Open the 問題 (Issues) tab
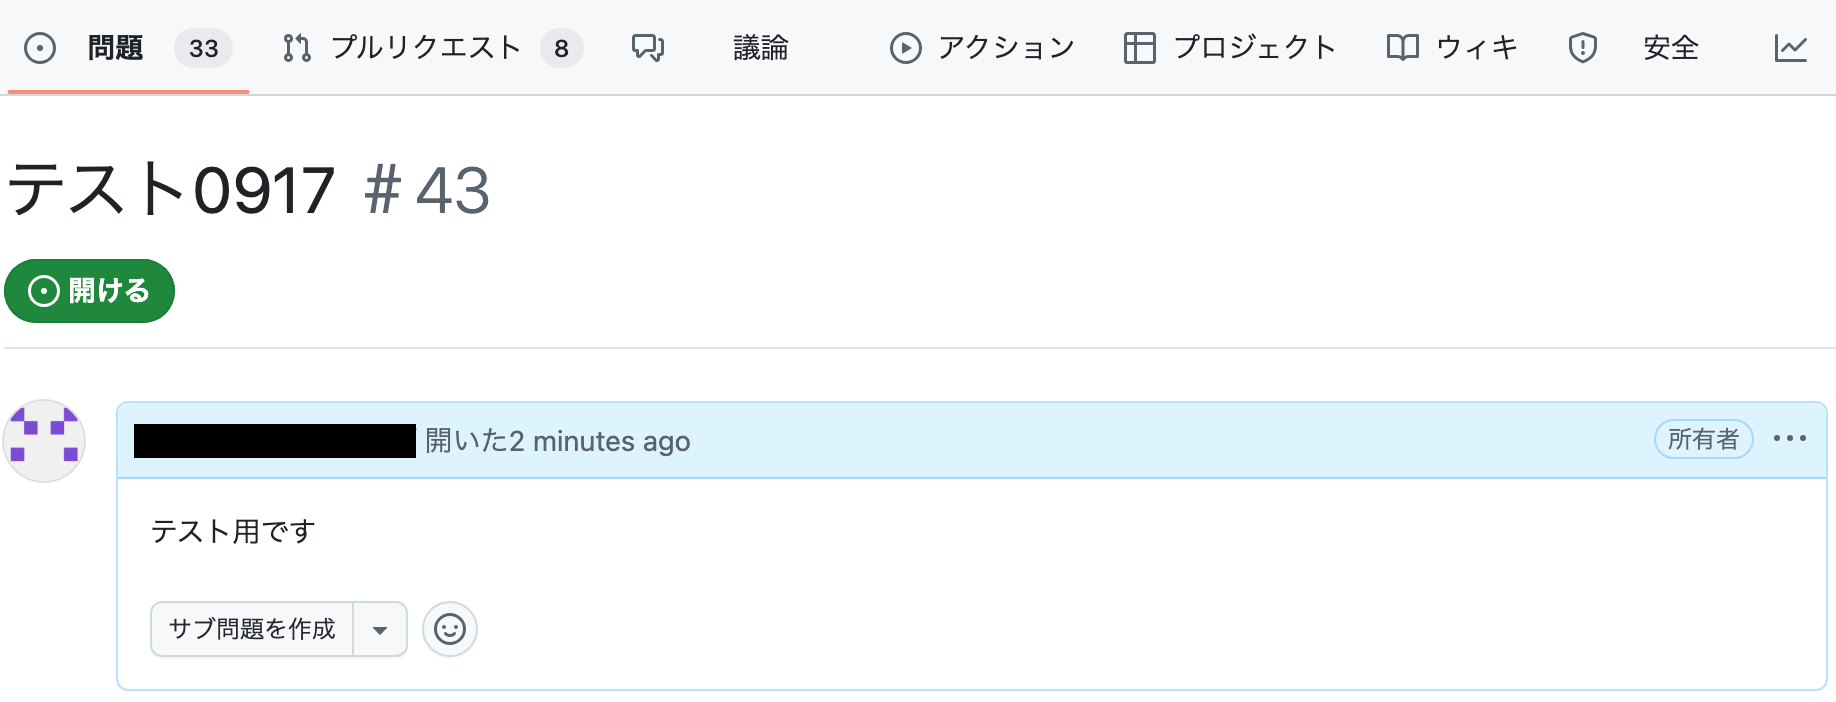Image resolution: width=1836 pixels, height=702 pixels. pyautogui.click(x=116, y=48)
